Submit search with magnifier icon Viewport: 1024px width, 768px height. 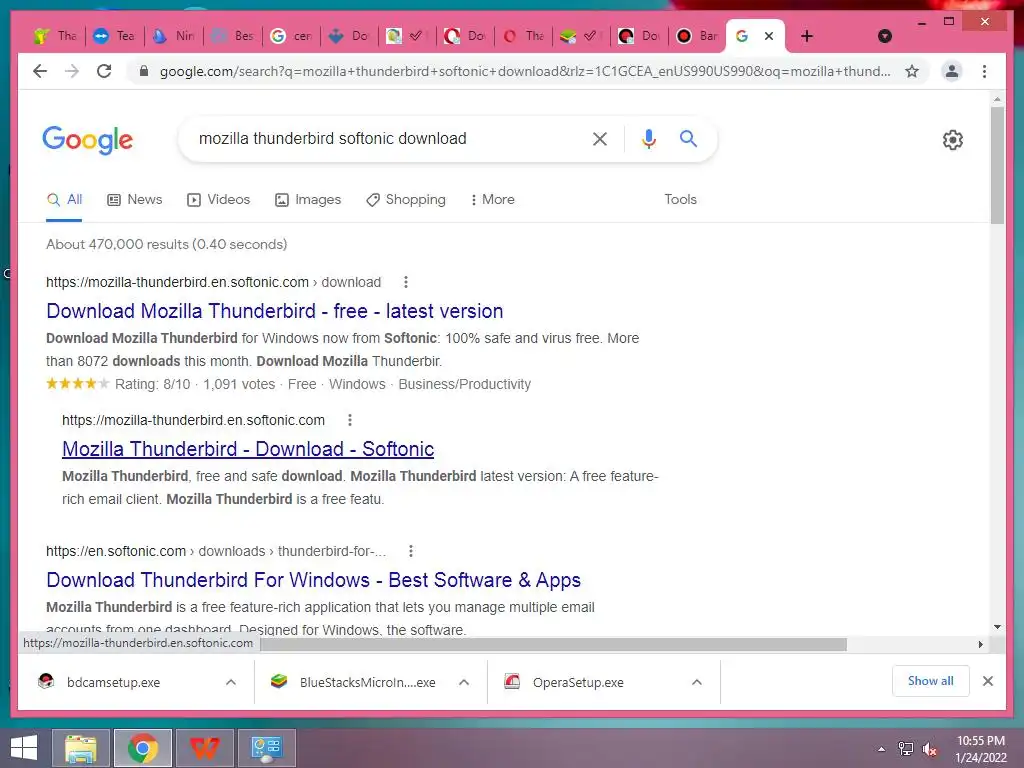[x=688, y=138]
